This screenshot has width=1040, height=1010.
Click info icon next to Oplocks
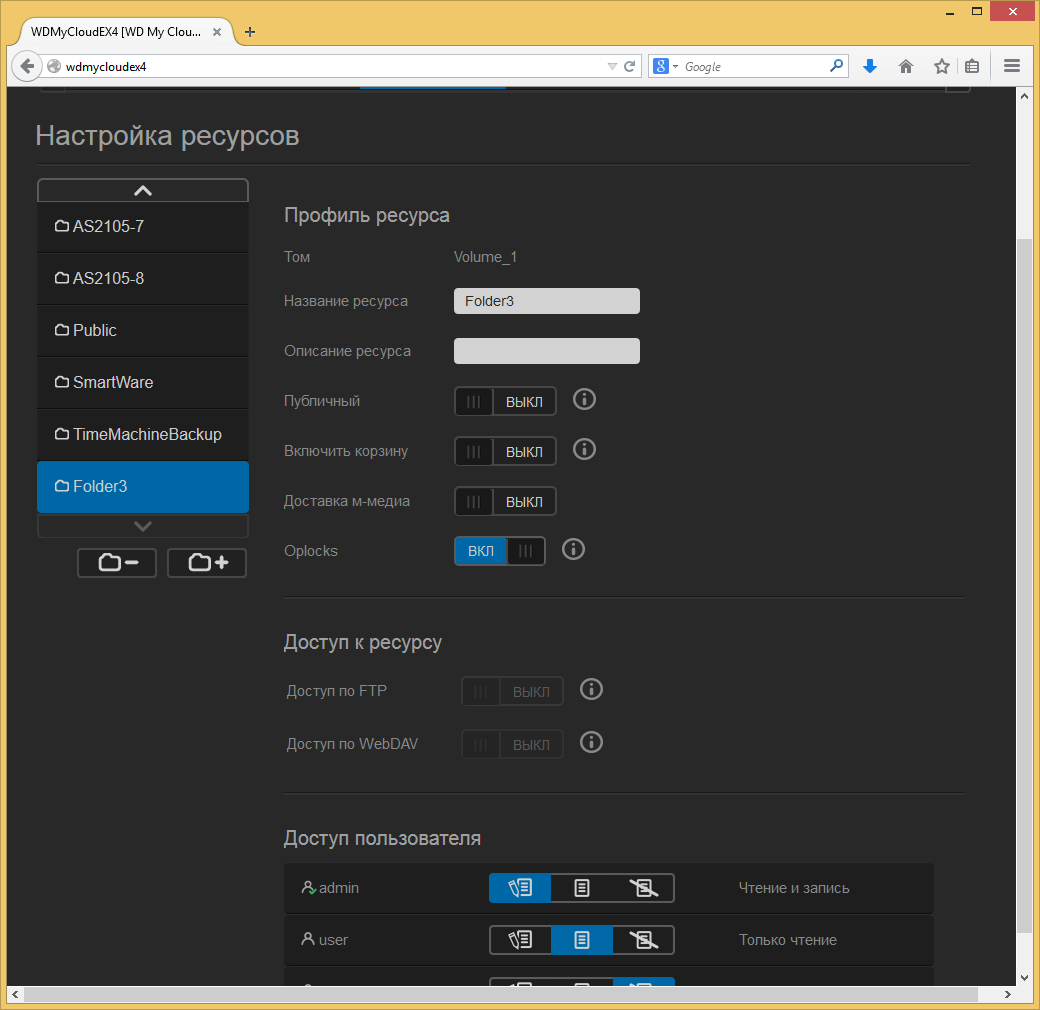pyautogui.click(x=574, y=549)
